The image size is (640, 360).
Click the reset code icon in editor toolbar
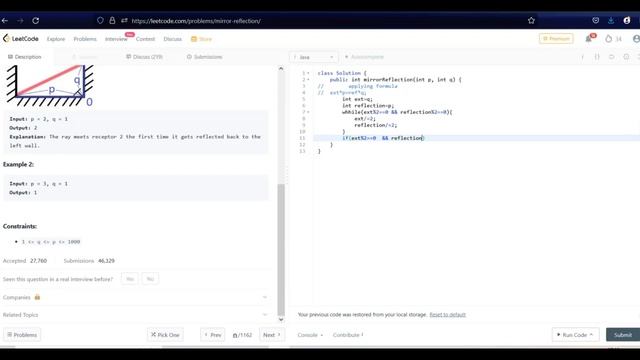[611, 57]
